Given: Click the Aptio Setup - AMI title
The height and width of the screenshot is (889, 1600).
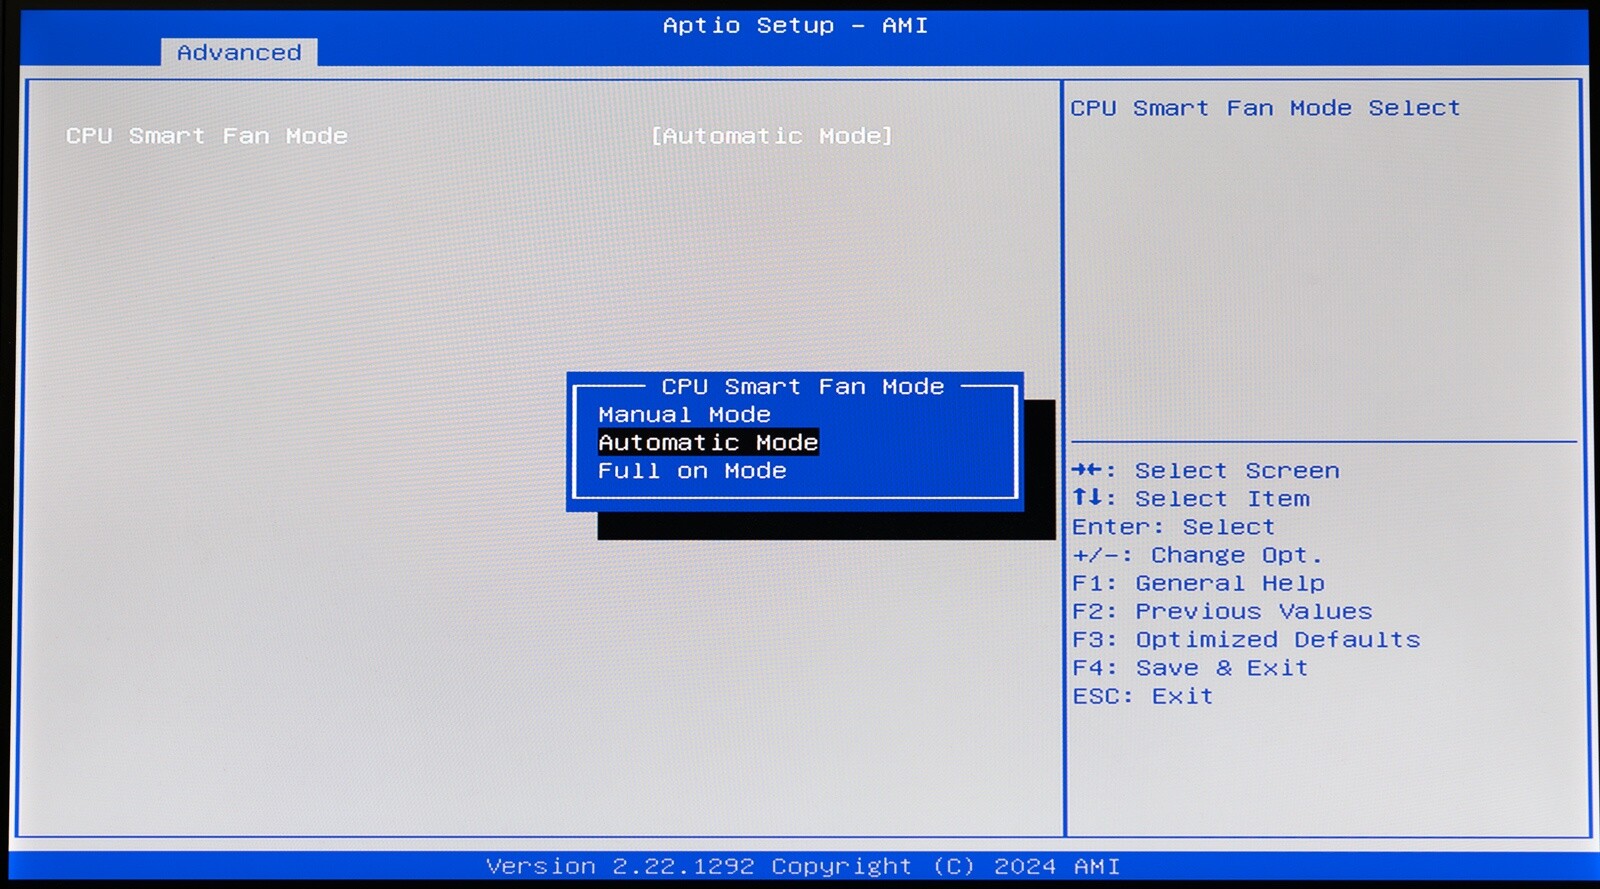Looking at the screenshot, I should pyautogui.click(x=795, y=26).
